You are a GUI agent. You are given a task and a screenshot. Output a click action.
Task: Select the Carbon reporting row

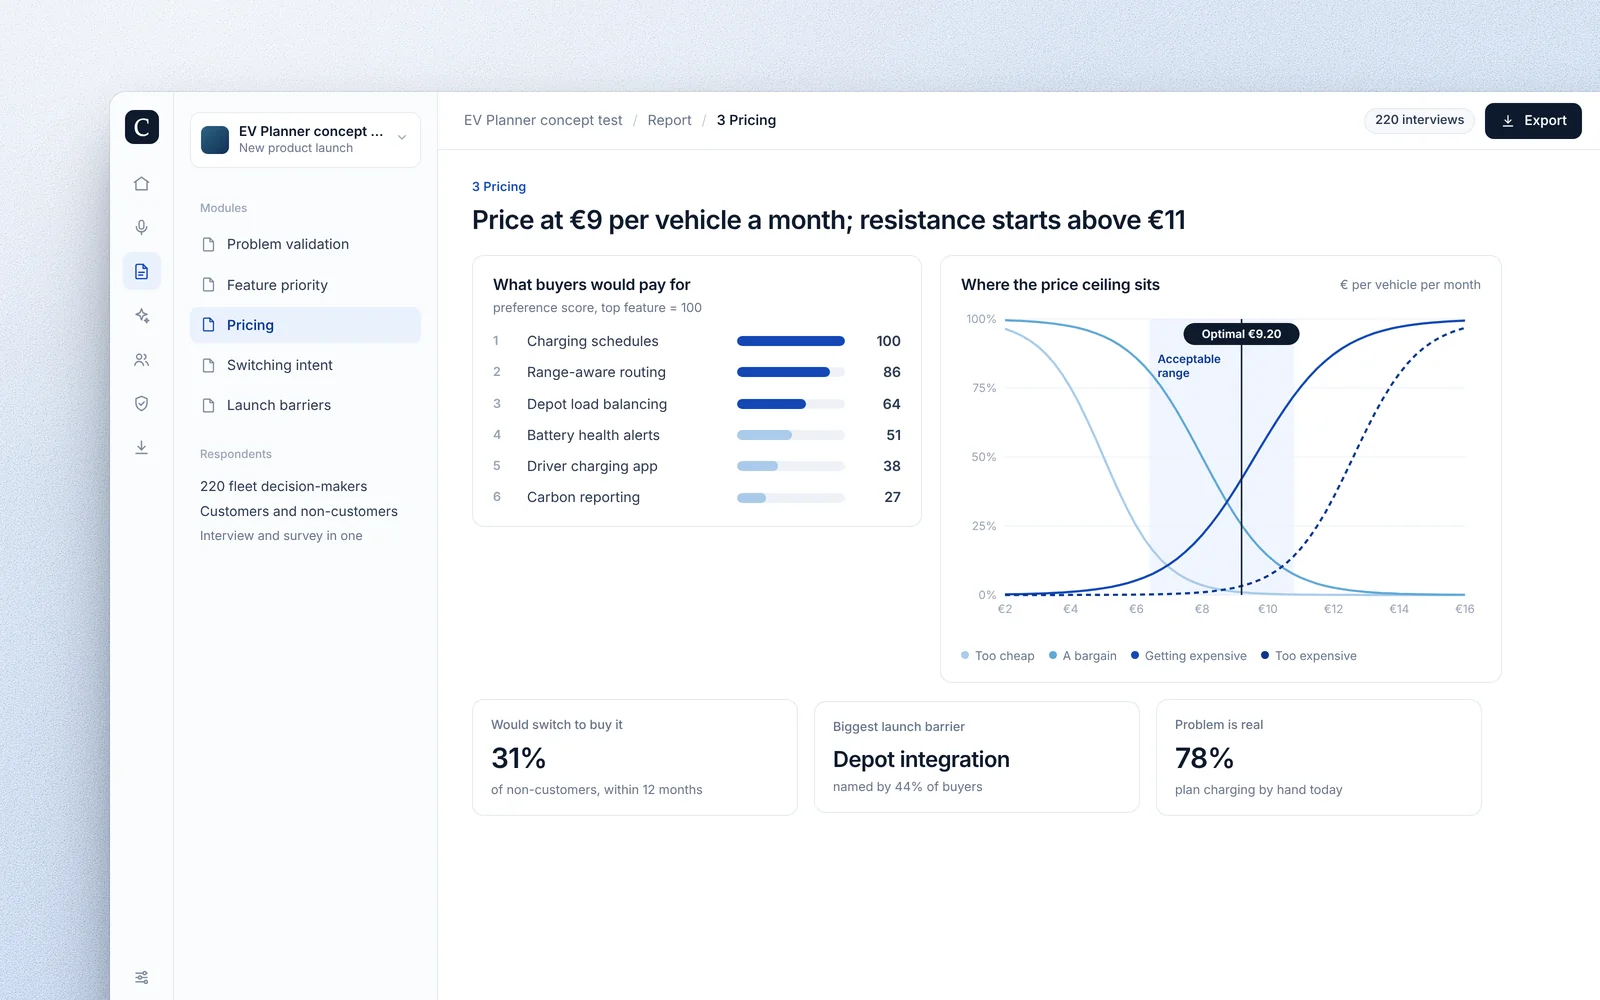pyautogui.click(x=697, y=497)
